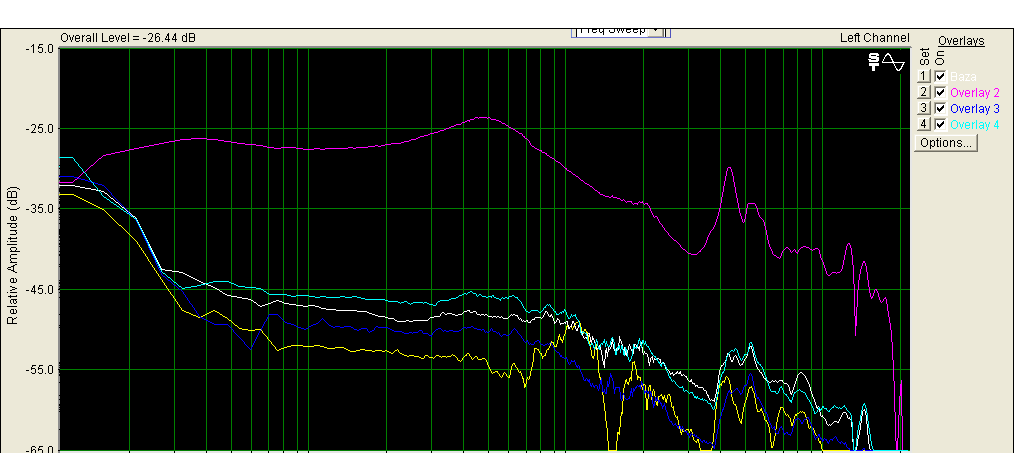Screen dimensions: 1014x453
Task: Click the blue Overlay 3 label
Action: coord(975,108)
